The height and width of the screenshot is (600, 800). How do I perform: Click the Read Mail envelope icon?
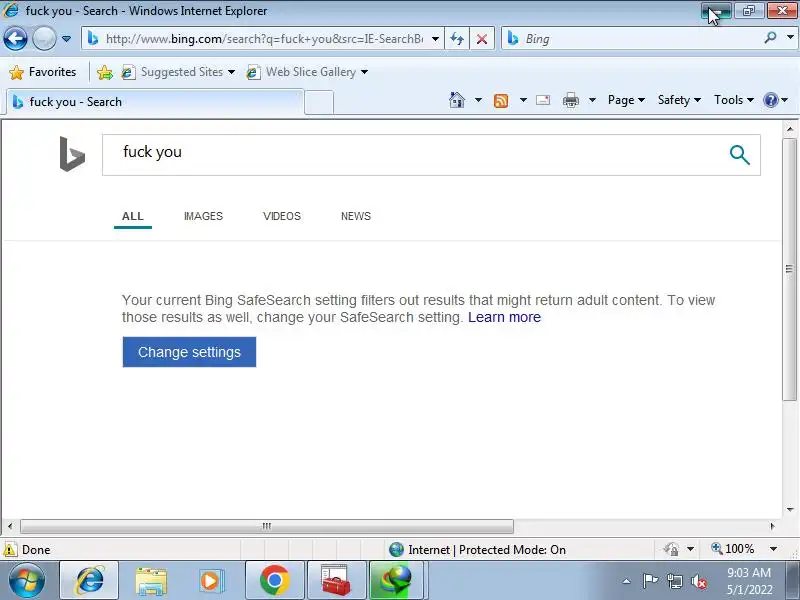(543, 100)
